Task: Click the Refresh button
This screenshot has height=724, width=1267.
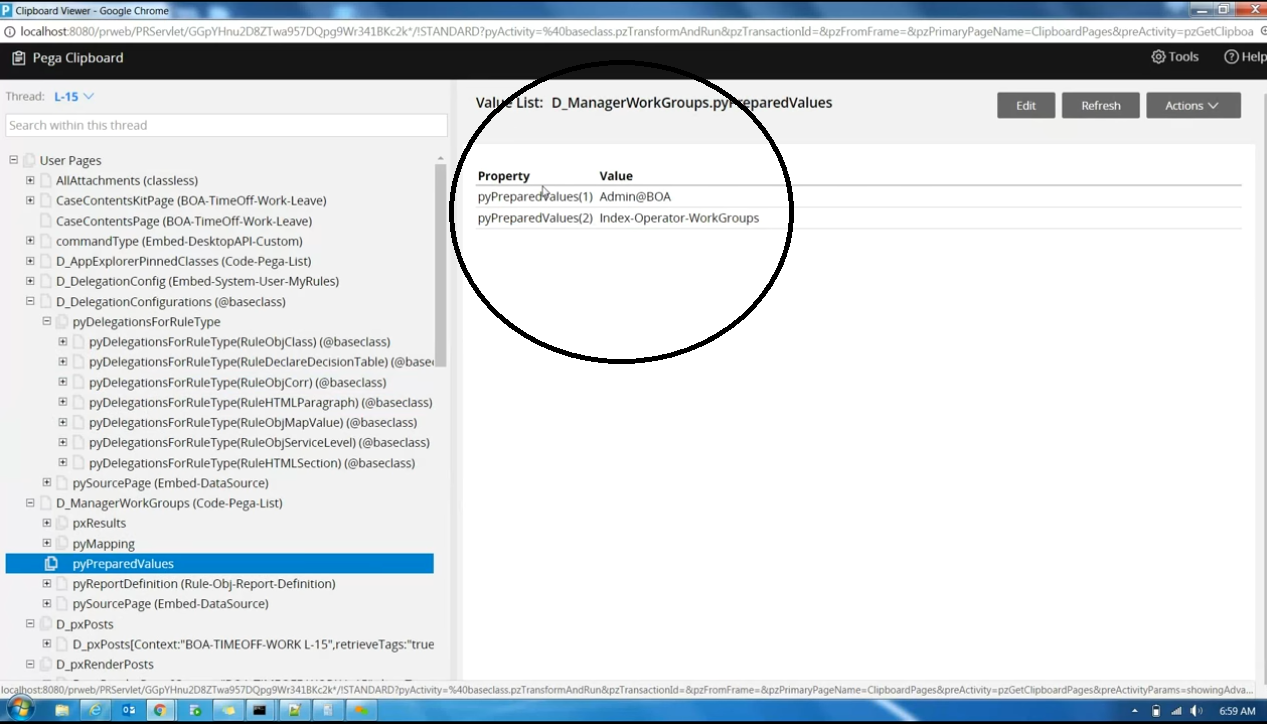Action: point(1100,105)
